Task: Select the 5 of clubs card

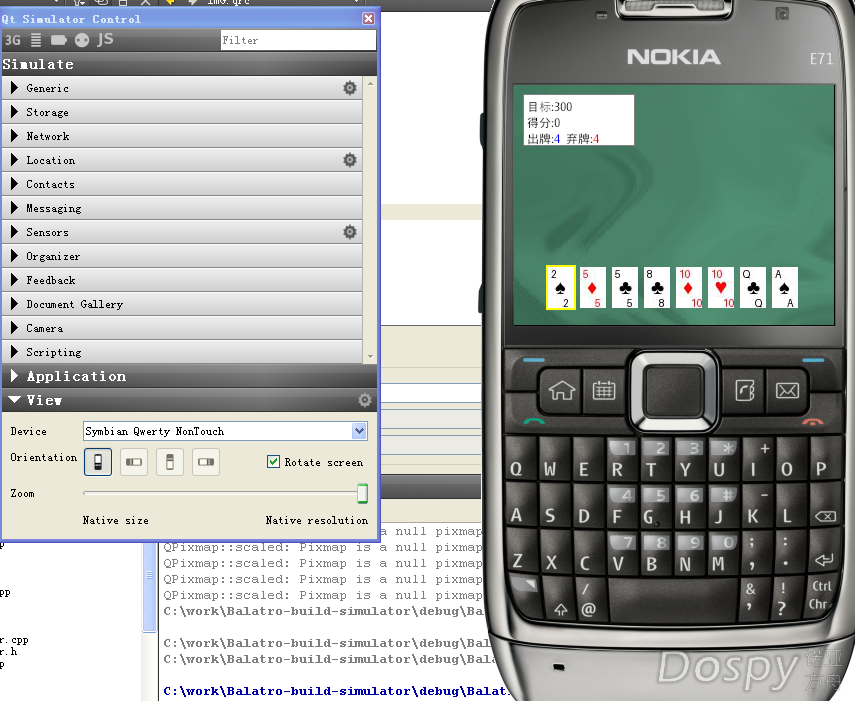Action: pos(624,287)
